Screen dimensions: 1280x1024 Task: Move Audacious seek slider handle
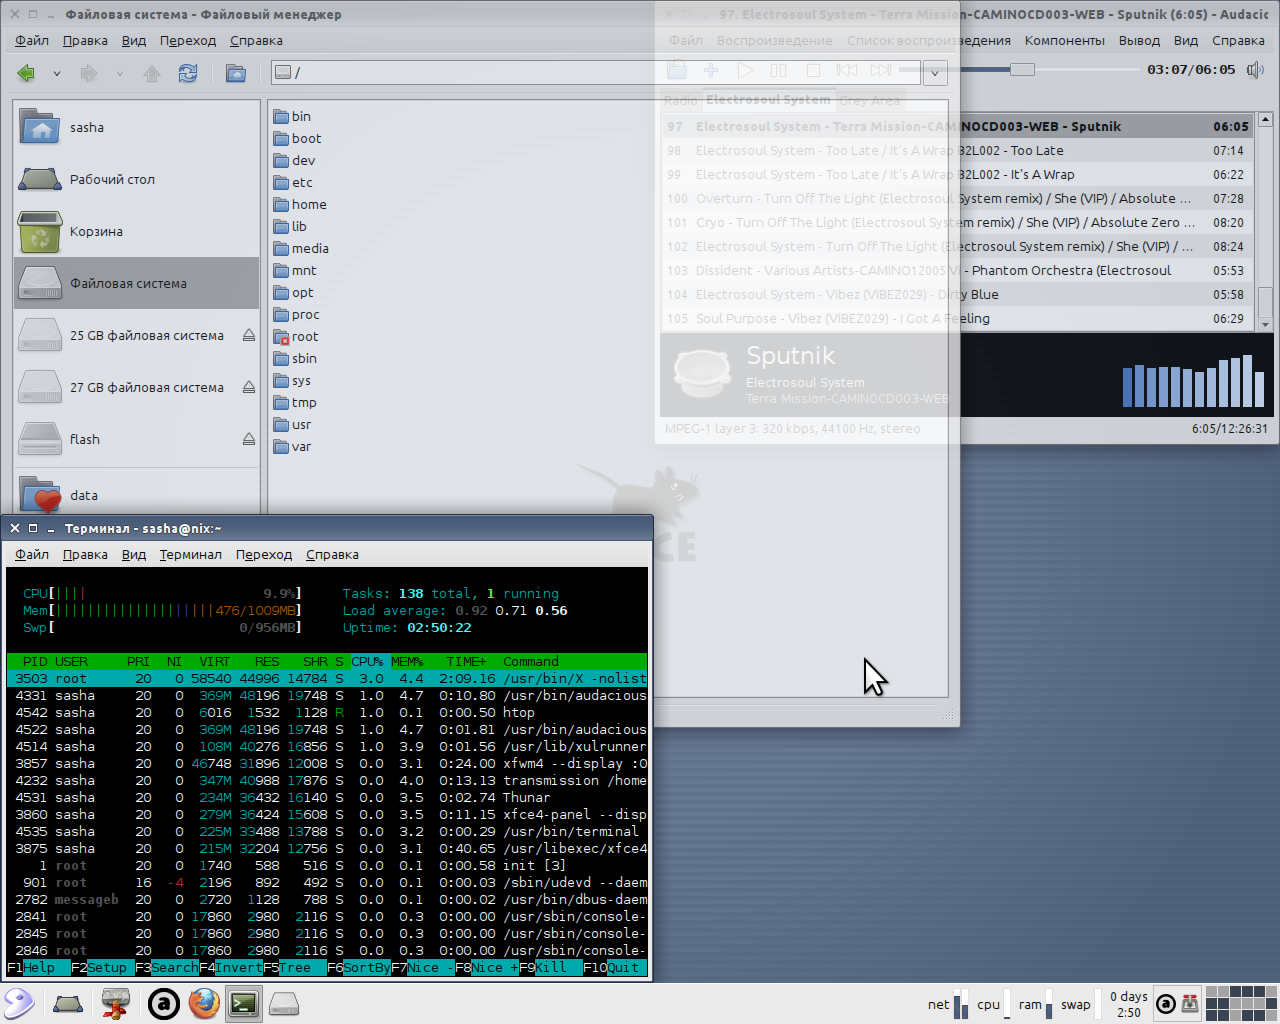tap(1022, 70)
